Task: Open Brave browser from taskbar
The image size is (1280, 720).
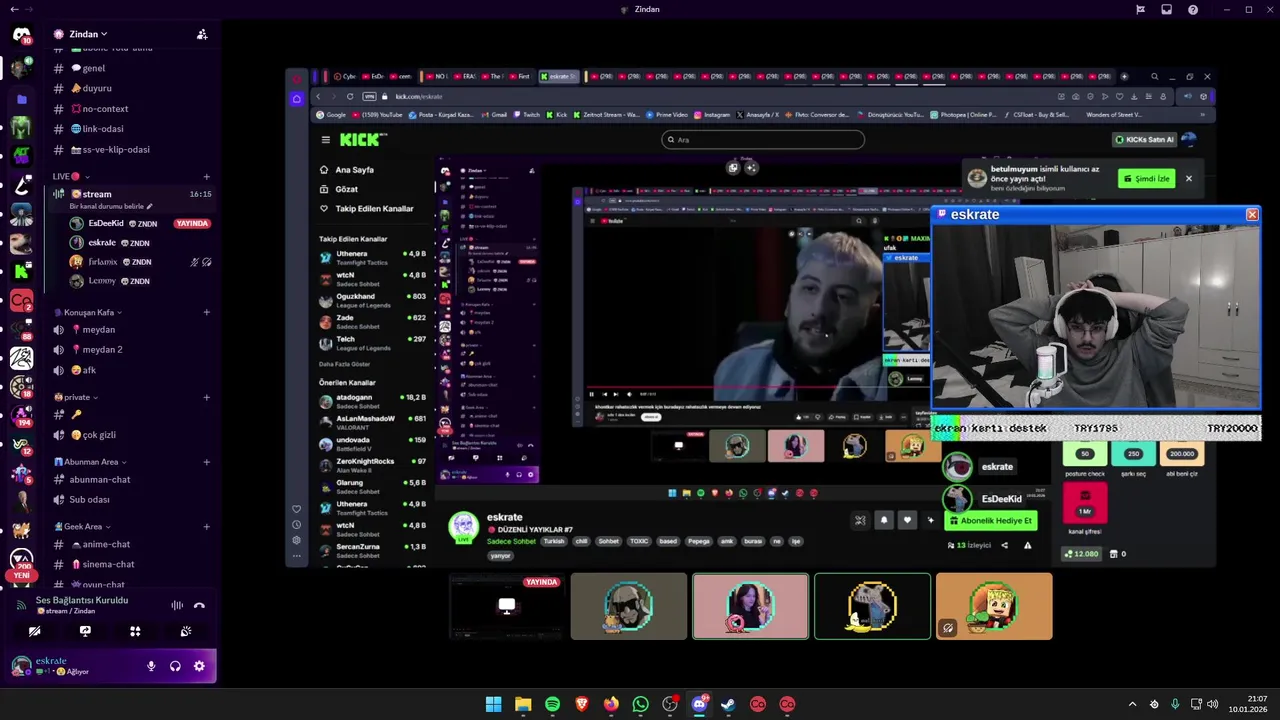Action: click(582, 704)
